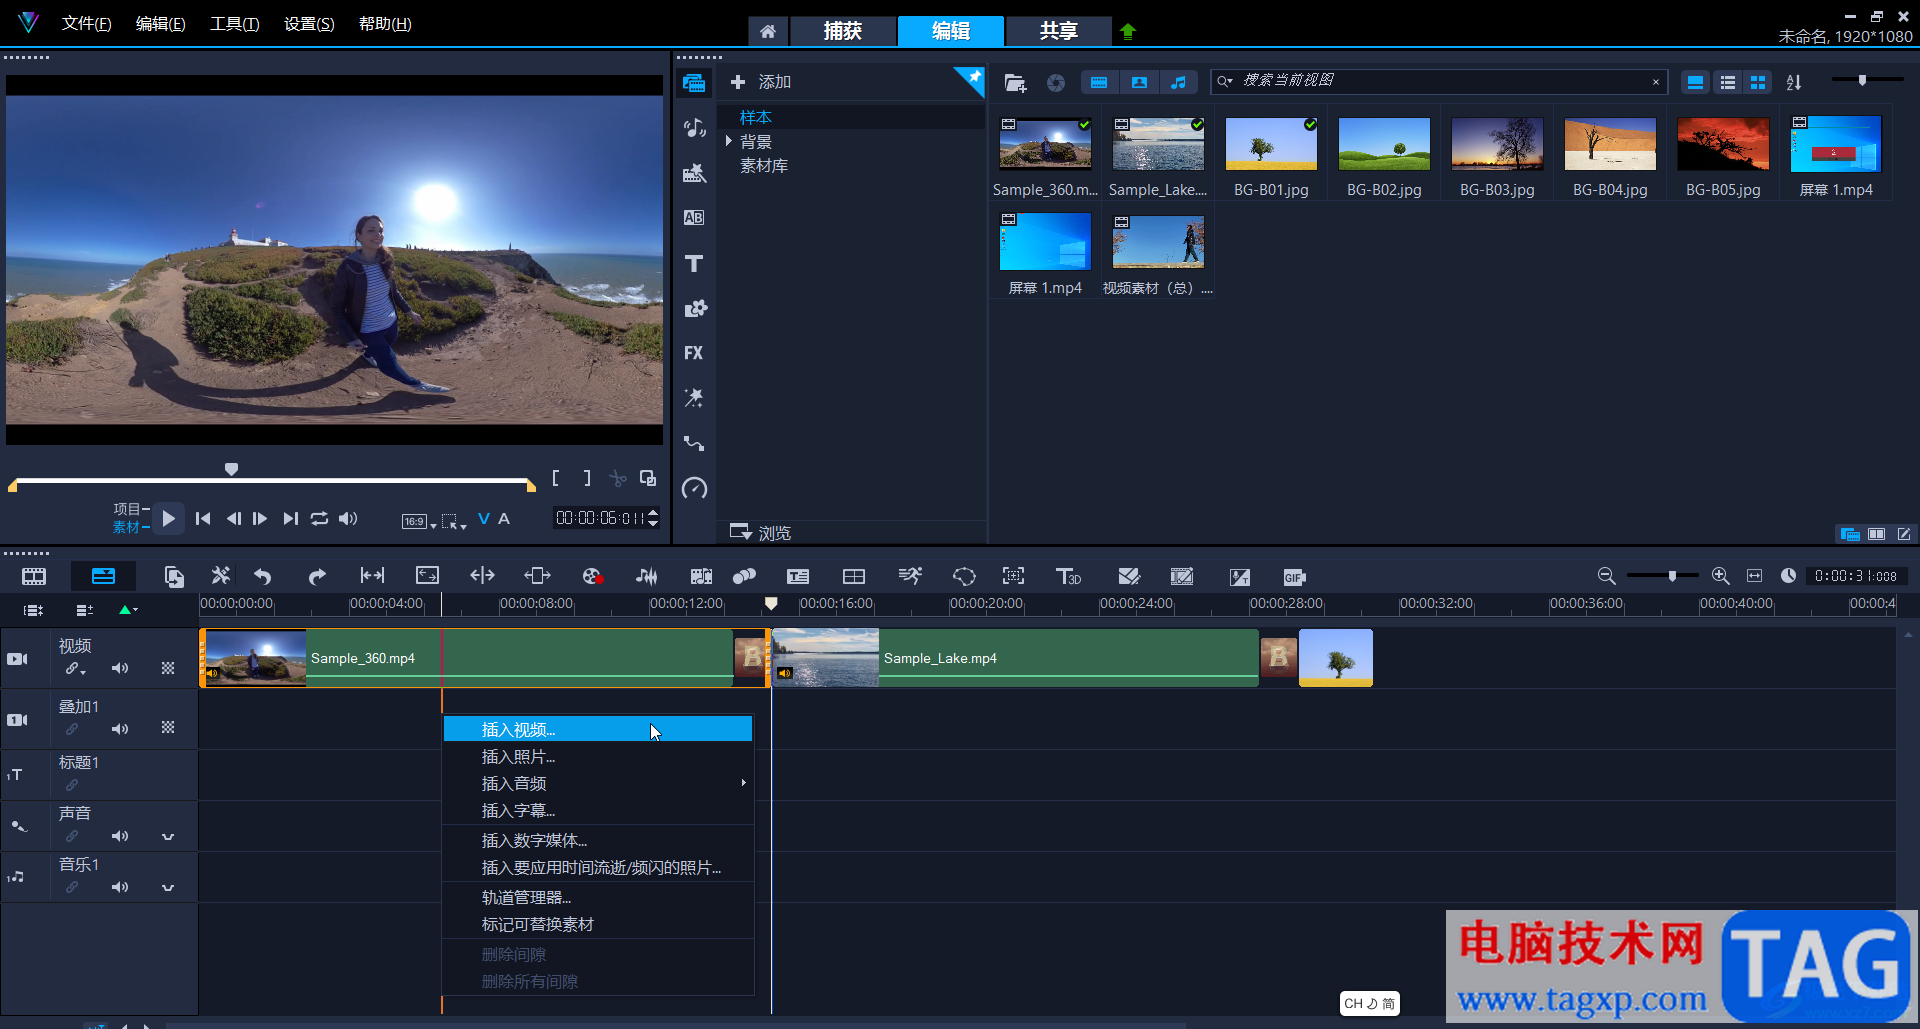Select the BG-B03.jpg thumbnail

1496,145
